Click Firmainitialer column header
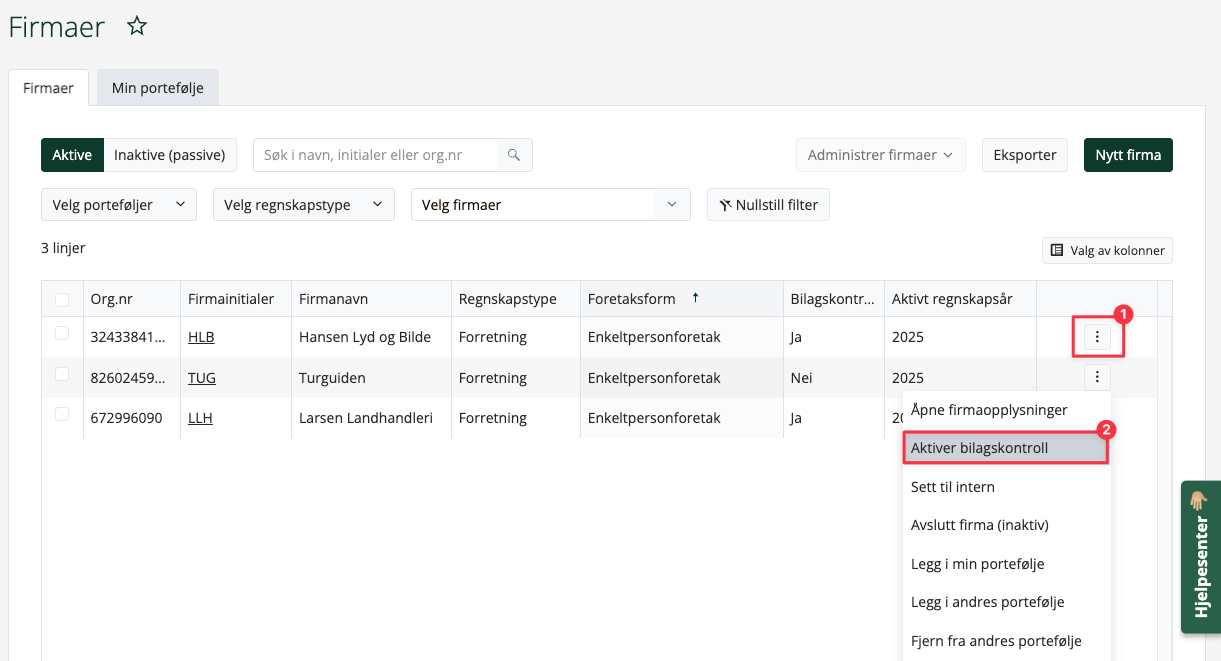 click(x=236, y=299)
